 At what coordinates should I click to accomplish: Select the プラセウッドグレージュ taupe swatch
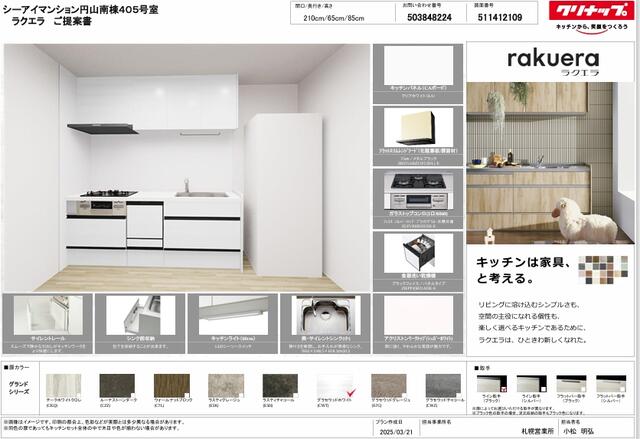click(389, 386)
